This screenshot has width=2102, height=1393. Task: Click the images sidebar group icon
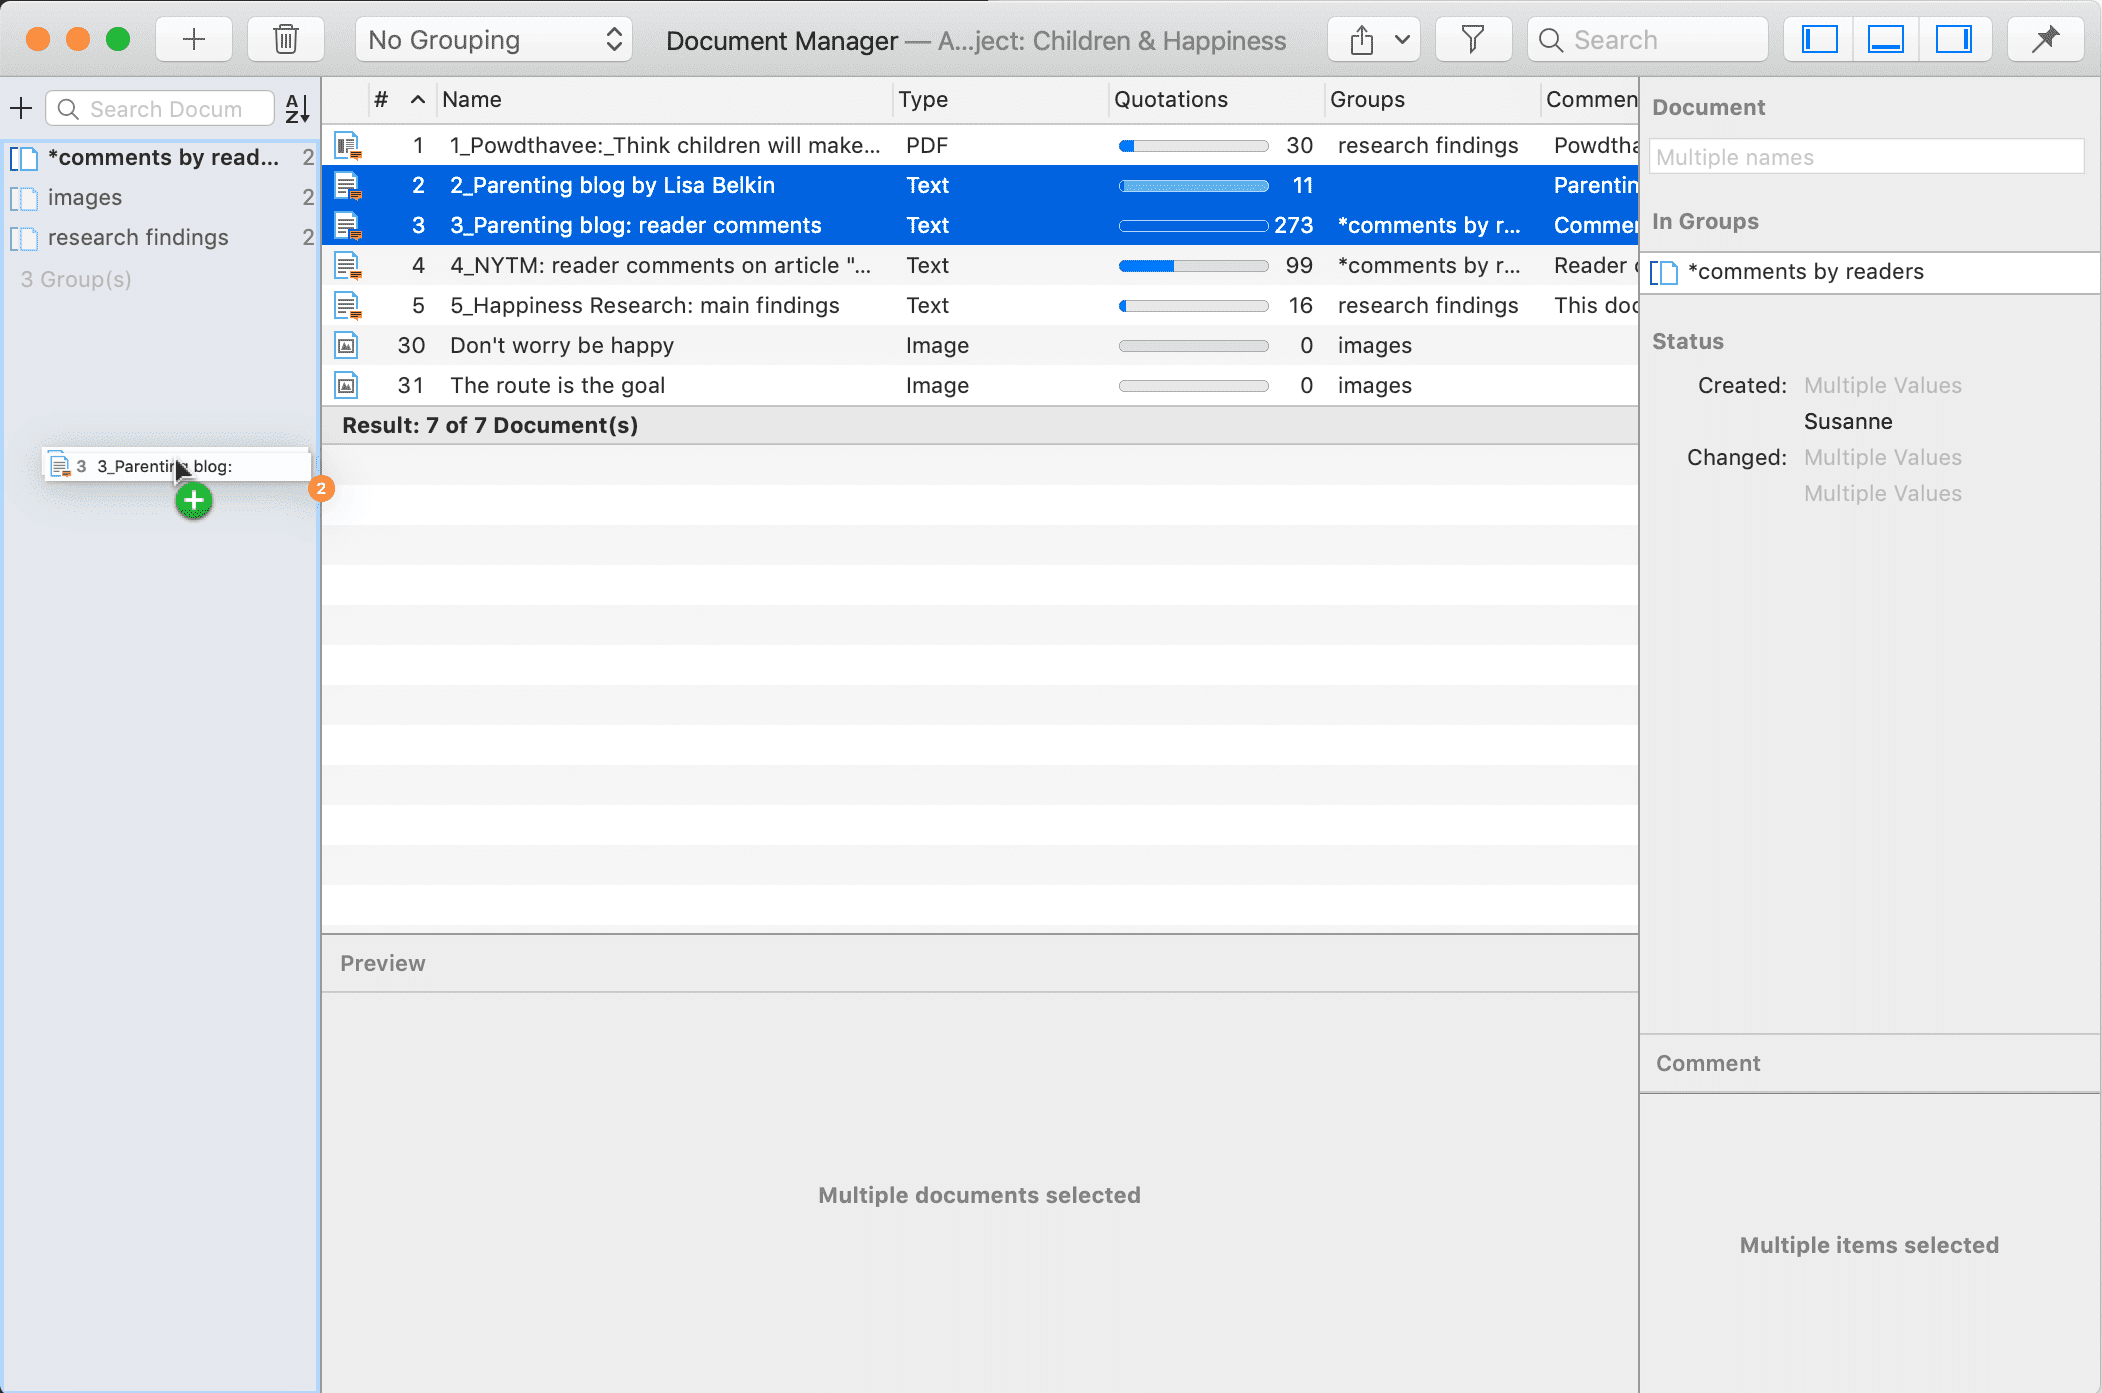click(24, 198)
